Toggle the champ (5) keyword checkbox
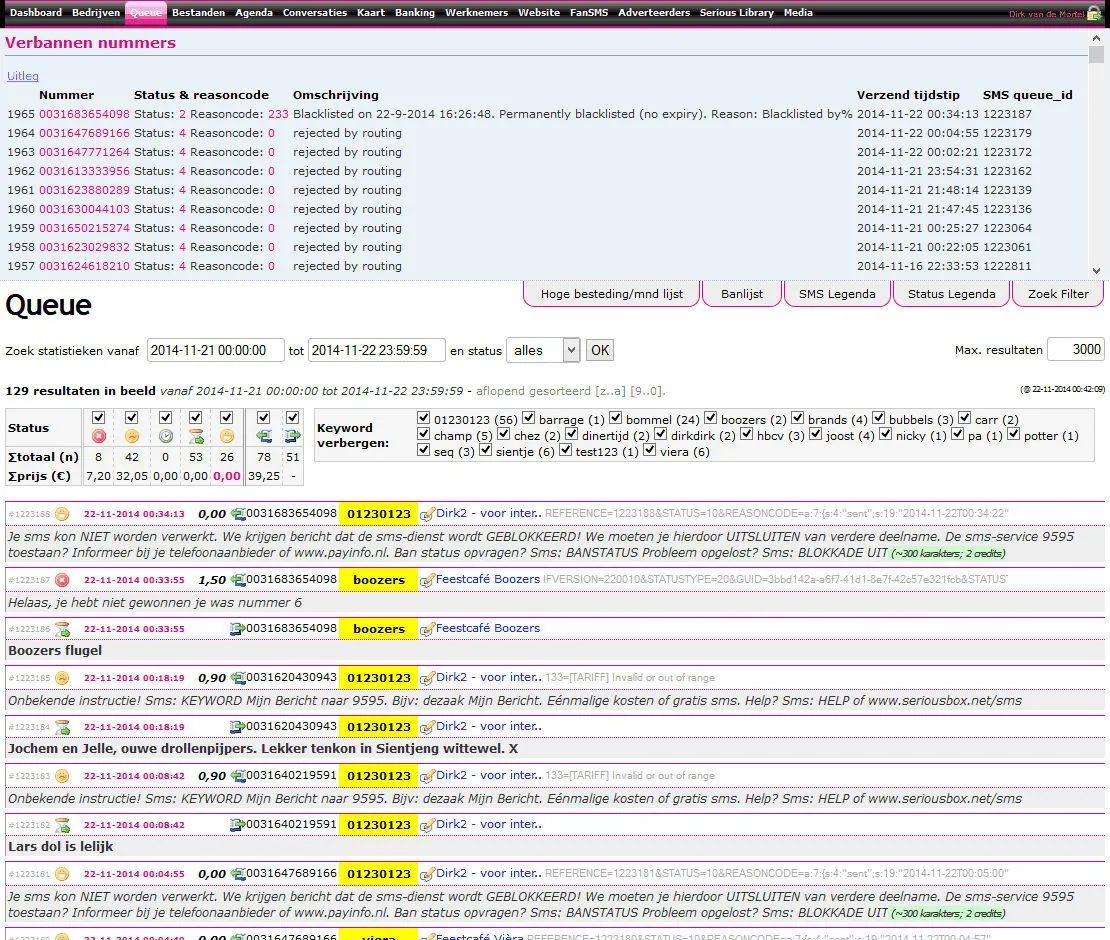This screenshot has width=1110, height=940. tap(423, 433)
